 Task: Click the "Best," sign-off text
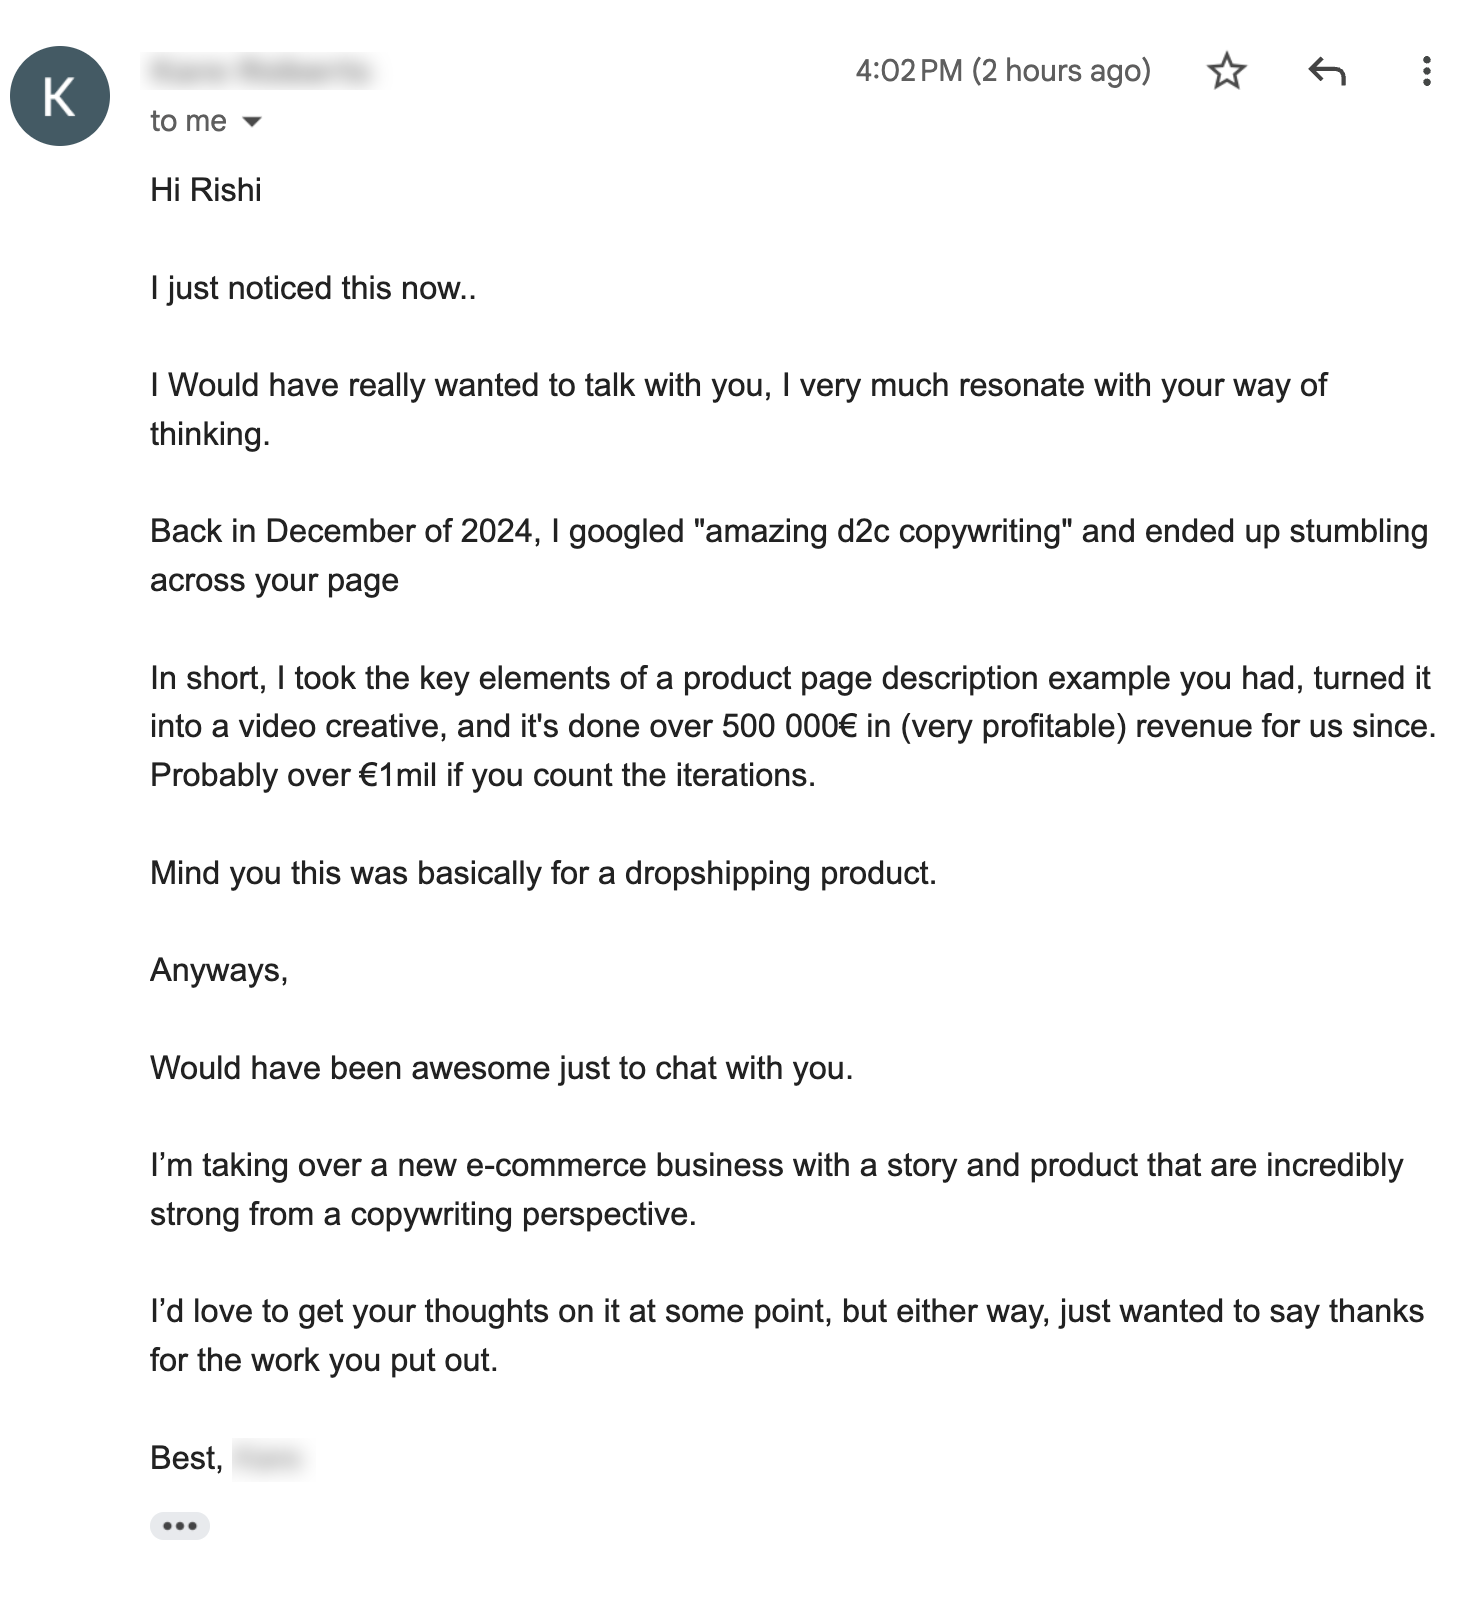(x=187, y=1458)
